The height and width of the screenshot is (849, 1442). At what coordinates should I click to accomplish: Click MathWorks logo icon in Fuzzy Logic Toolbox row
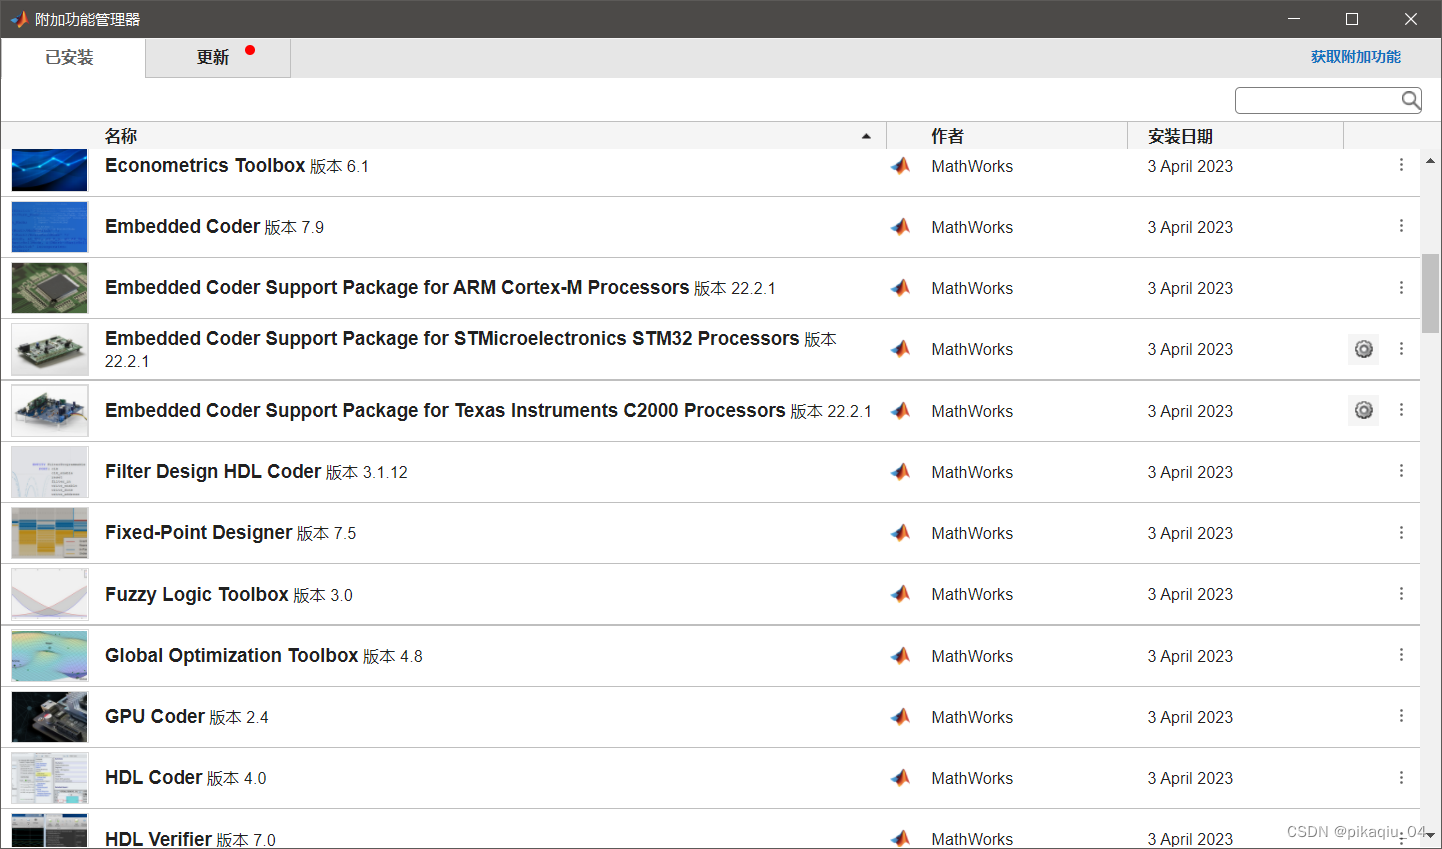click(x=900, y=593)
